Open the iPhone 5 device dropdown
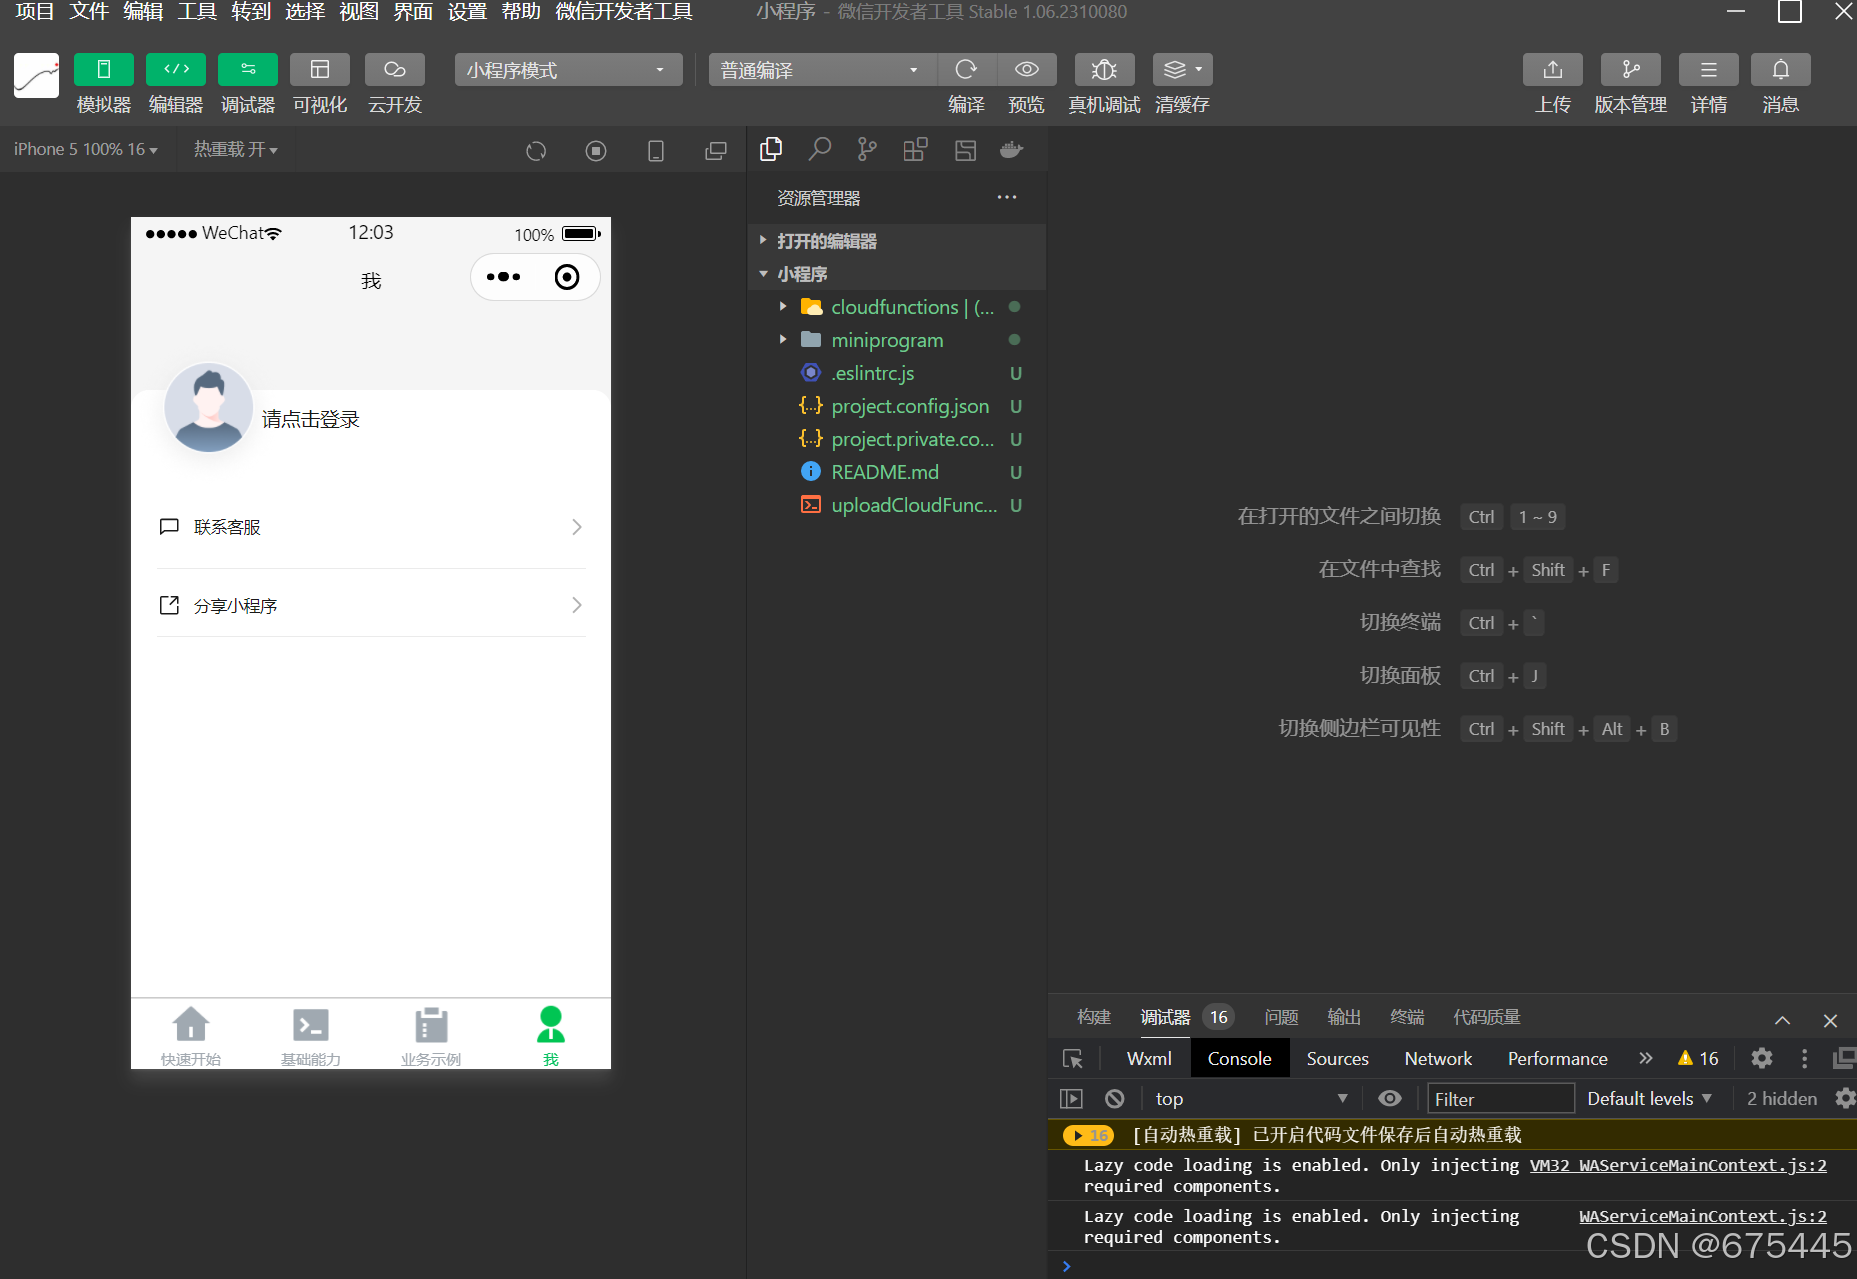This screenshot has width=1857, height=1279. (x=86, y=149)
